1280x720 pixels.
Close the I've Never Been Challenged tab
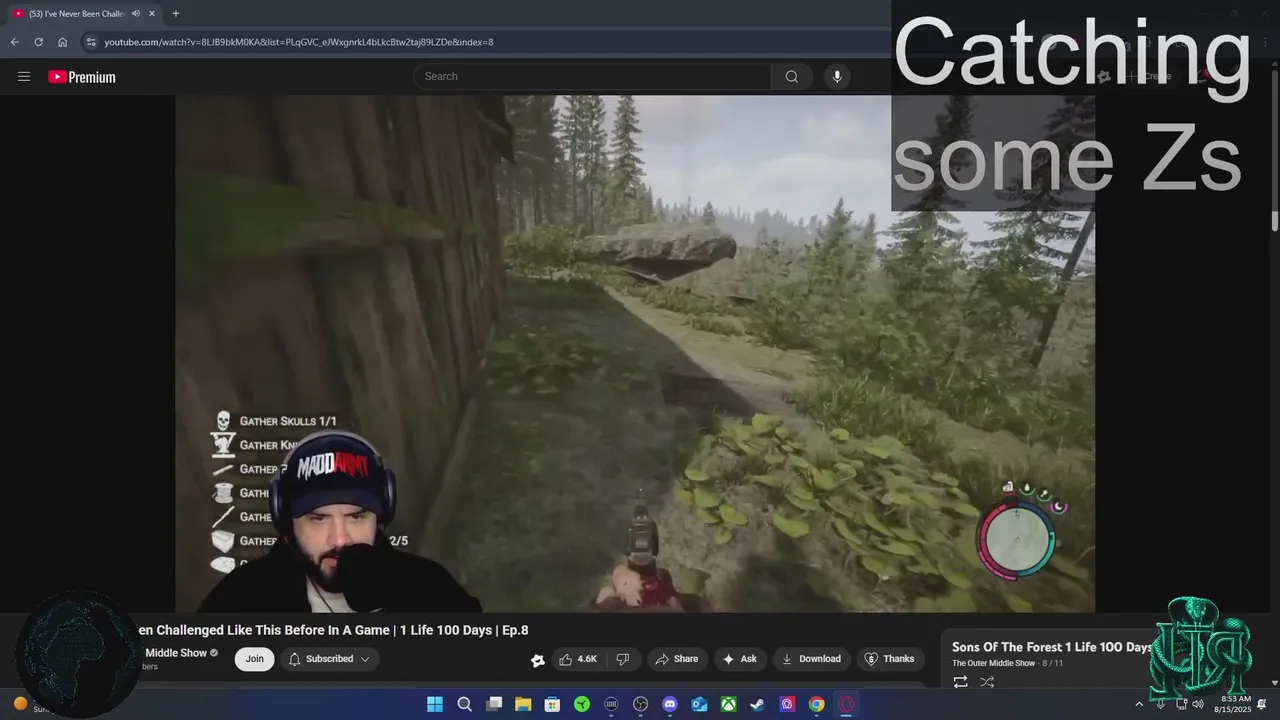[x=152, y=14]
